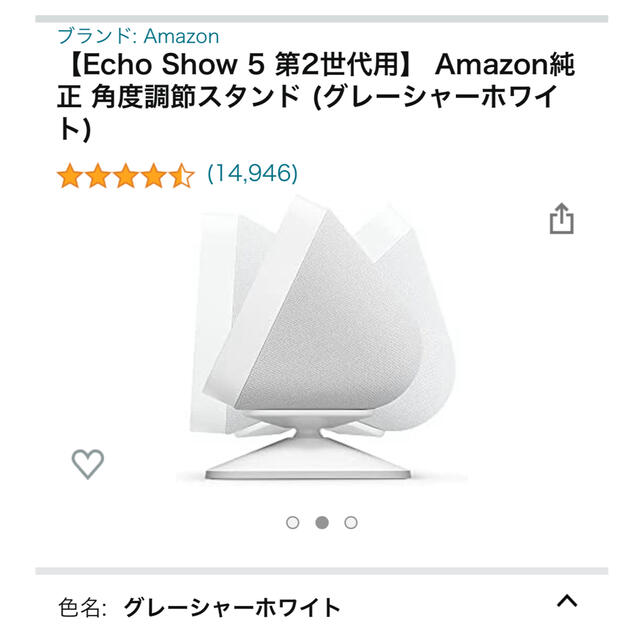The width and height of the screenshot is (640, 640).
Task: Click the 色名 label text
Action: (x=82, y=607)
